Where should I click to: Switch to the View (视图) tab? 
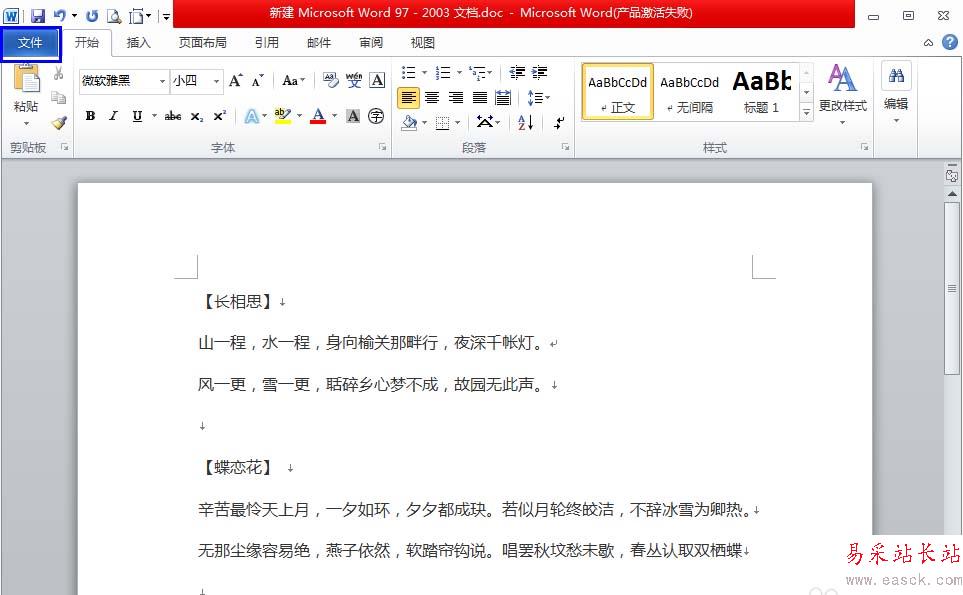[x=423, y=42]
